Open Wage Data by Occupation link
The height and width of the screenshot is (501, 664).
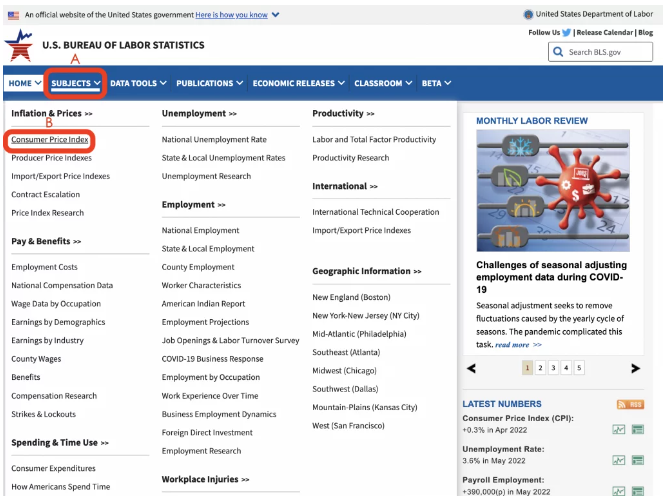click(x=56, y=304)
